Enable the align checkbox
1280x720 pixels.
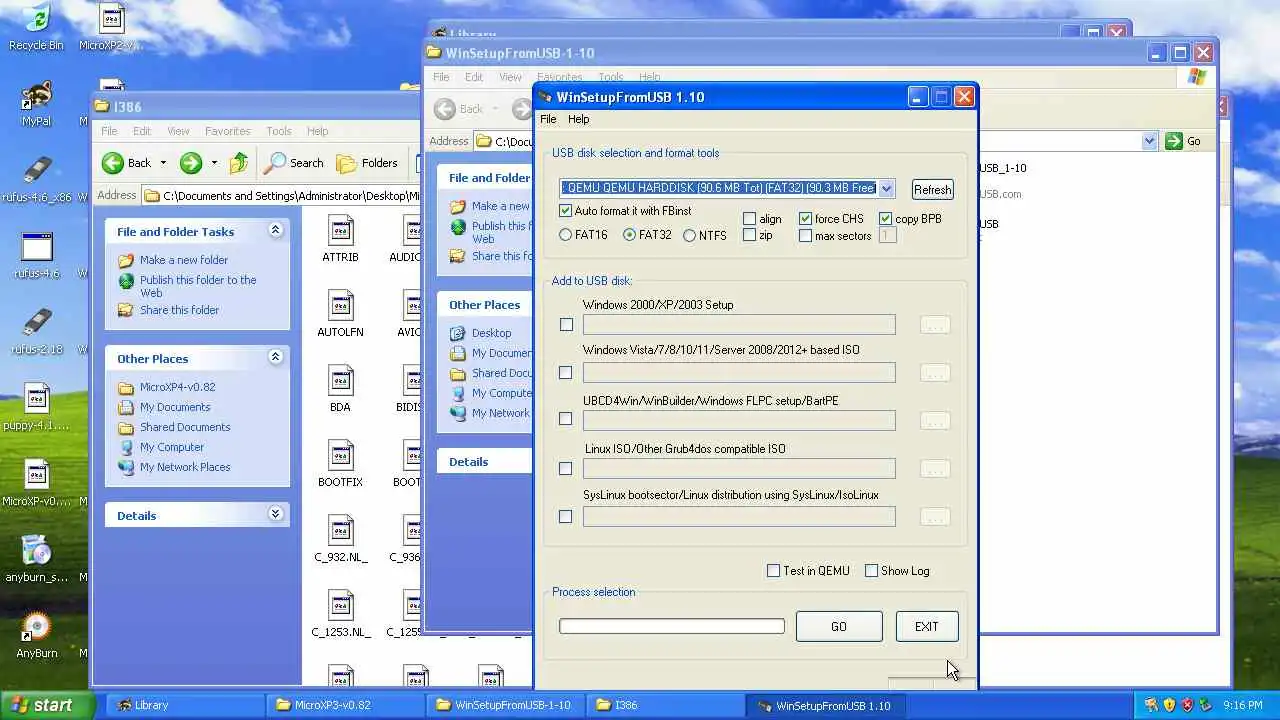[750, 219]
